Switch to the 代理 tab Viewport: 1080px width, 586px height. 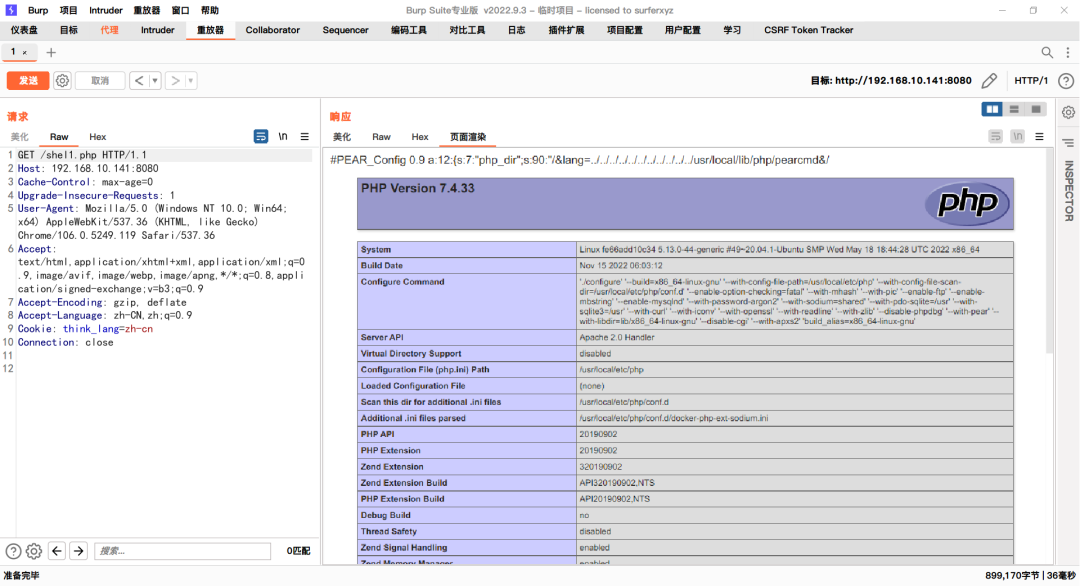[x=110, y=30]
